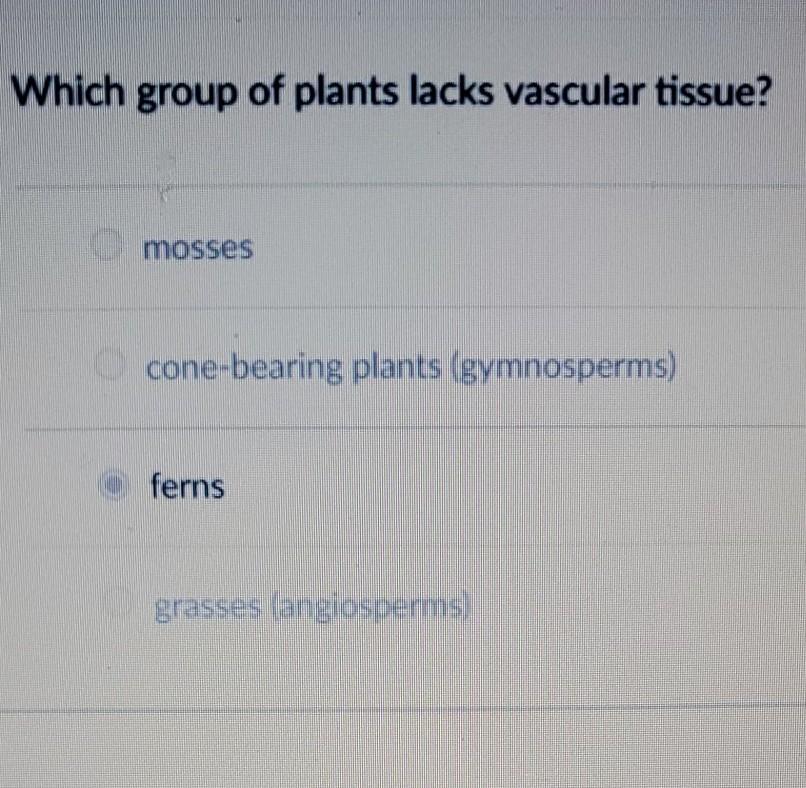Click the word gymnosperms in answer two
This screenshot has height=788, width=806.
pos(561,367)
